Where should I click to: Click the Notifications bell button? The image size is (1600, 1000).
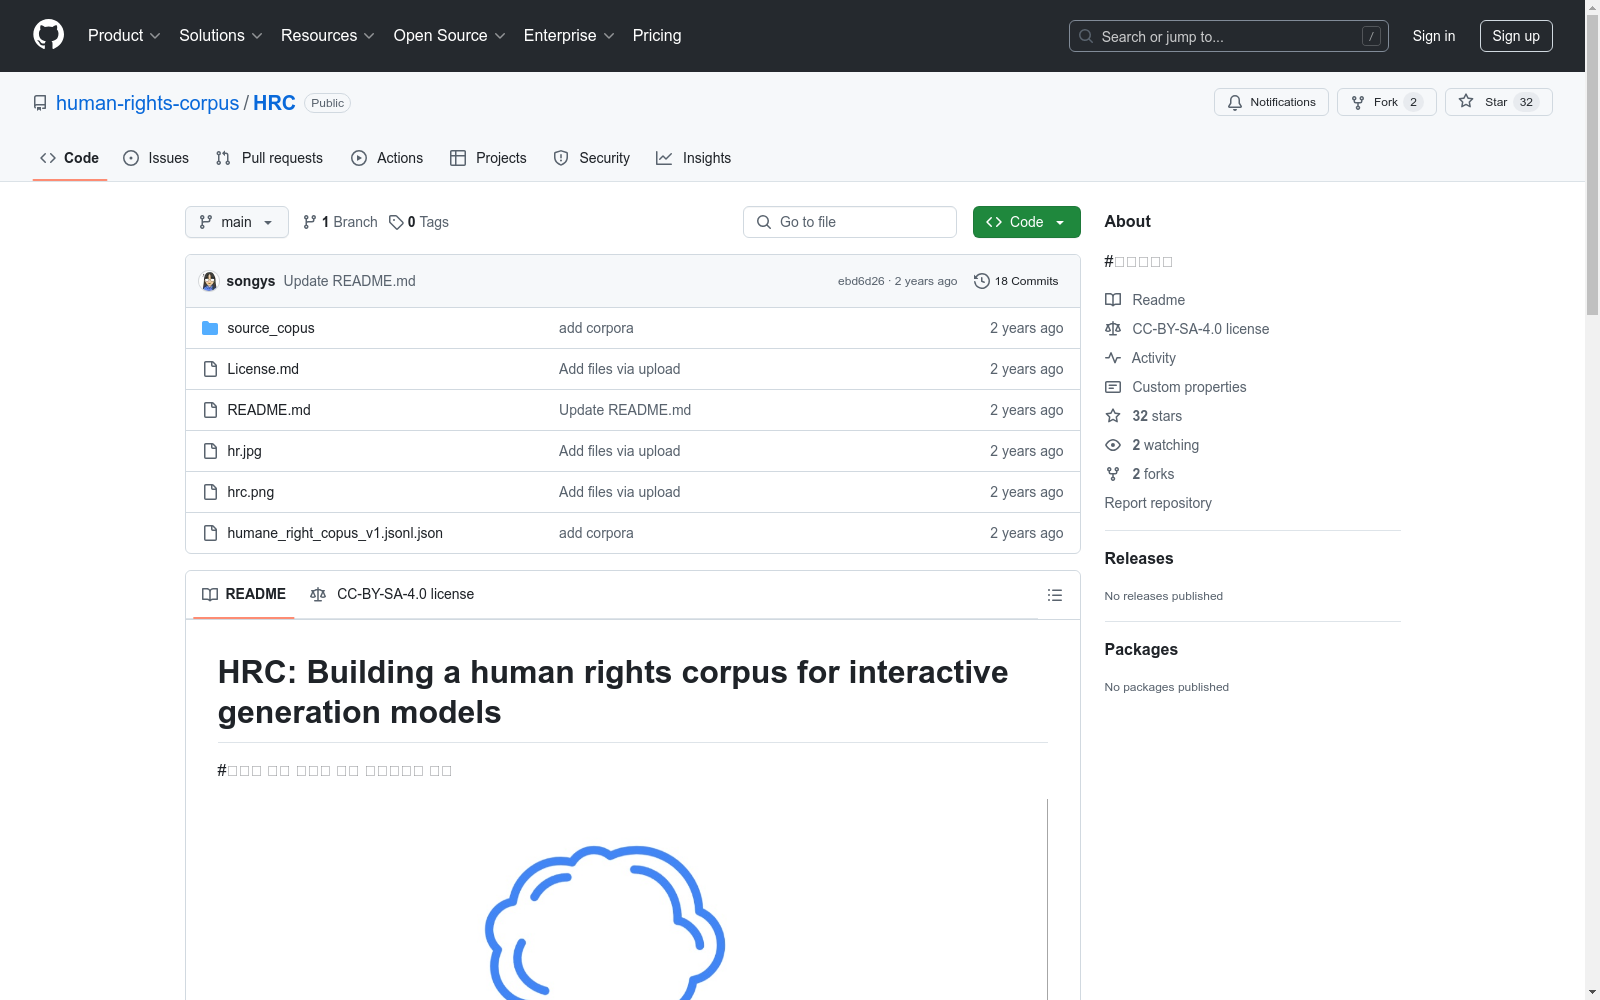tap(1271, 102)
